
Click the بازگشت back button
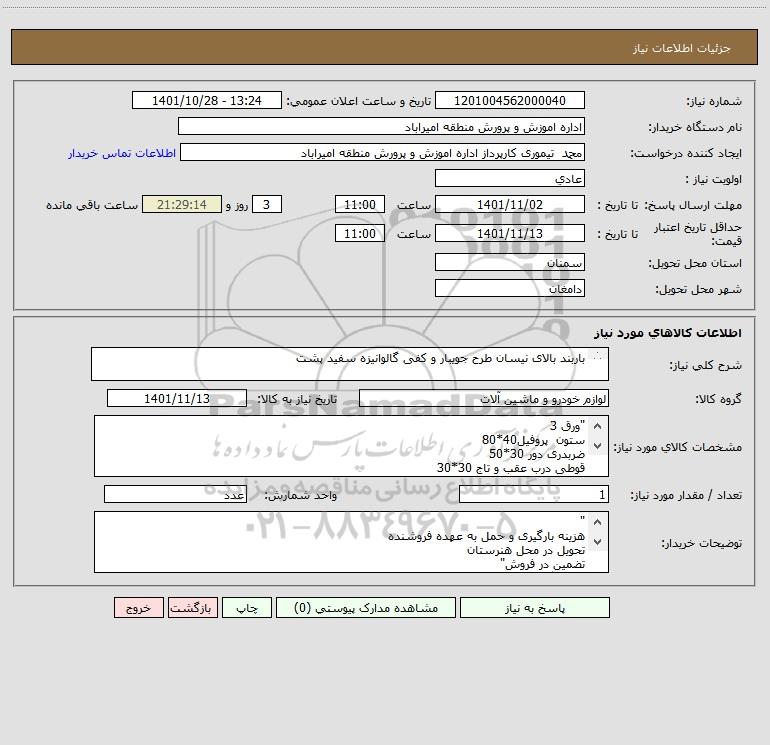click(192, 607)
